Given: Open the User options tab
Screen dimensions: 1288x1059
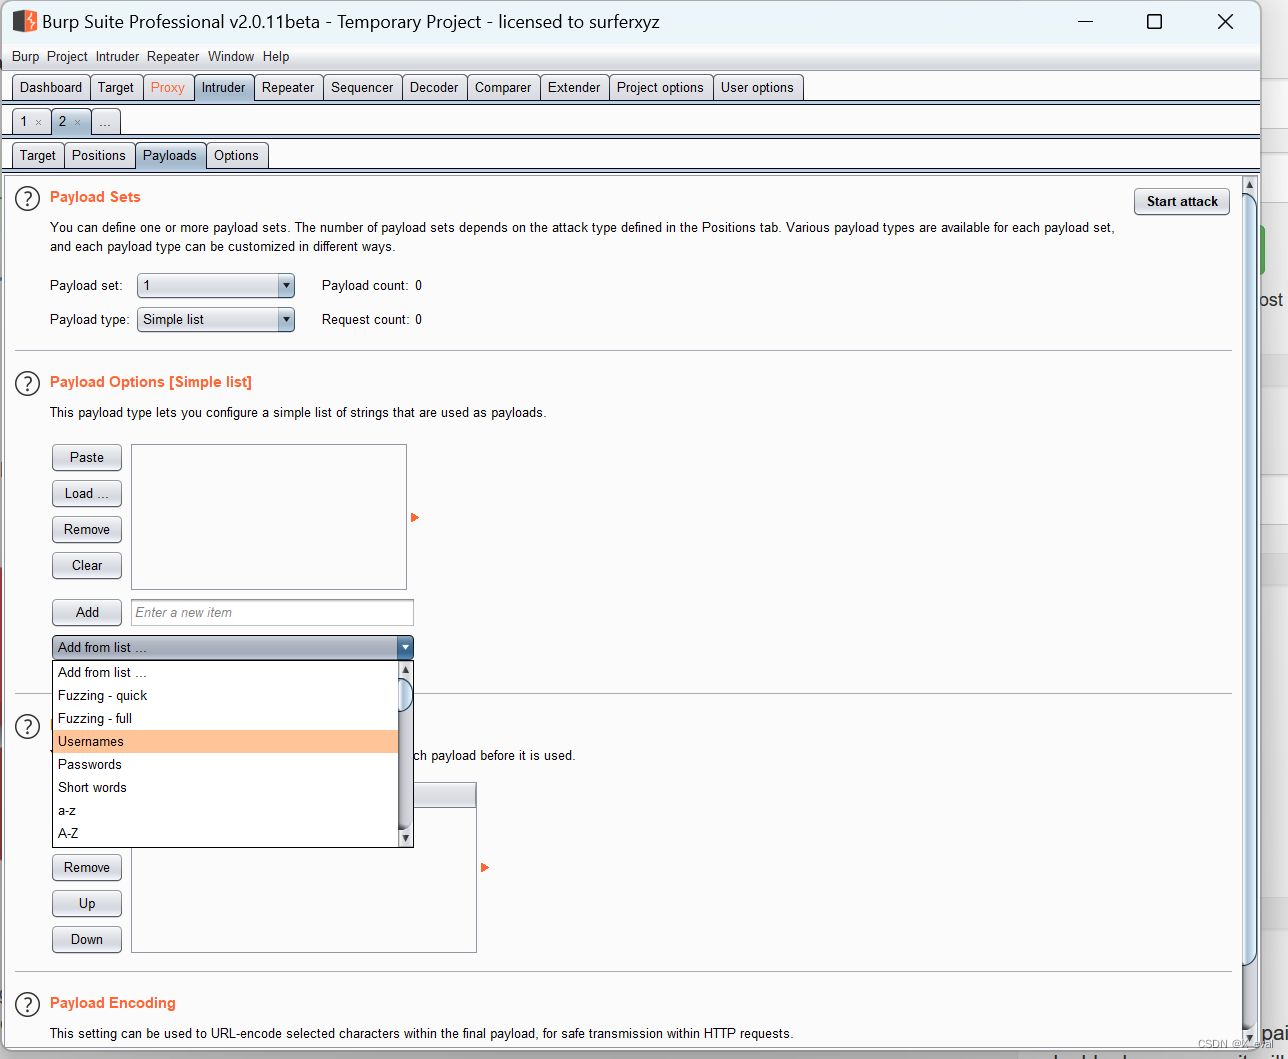Looking at the screenshot, I should point(757,87).
